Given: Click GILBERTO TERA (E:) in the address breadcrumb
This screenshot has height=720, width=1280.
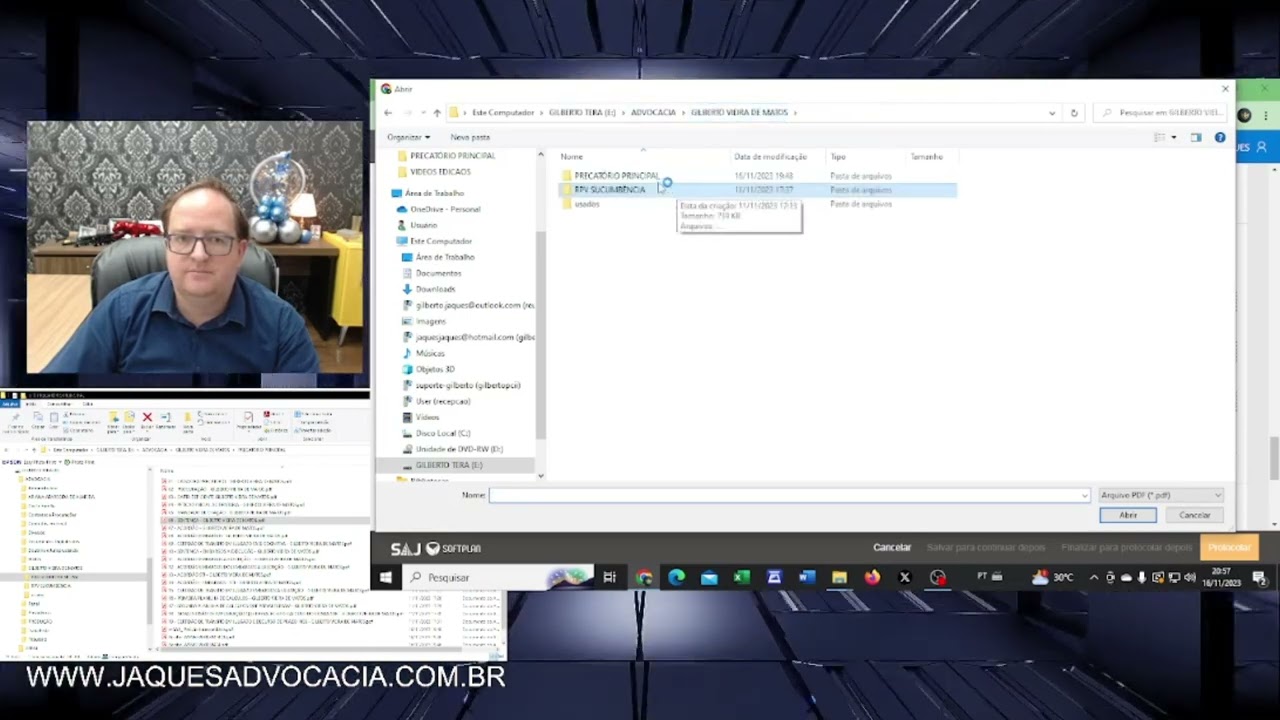Looking at the screenshot, I should point(582,113).
